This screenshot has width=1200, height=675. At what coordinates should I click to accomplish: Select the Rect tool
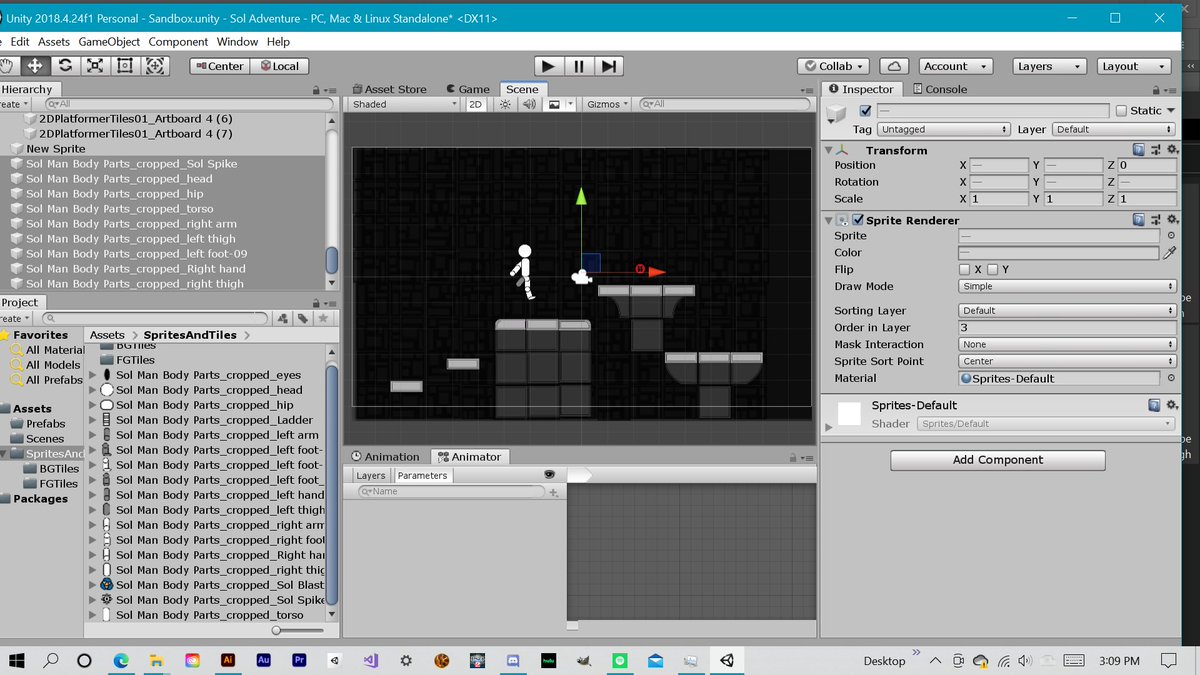(x=125, y=66)
